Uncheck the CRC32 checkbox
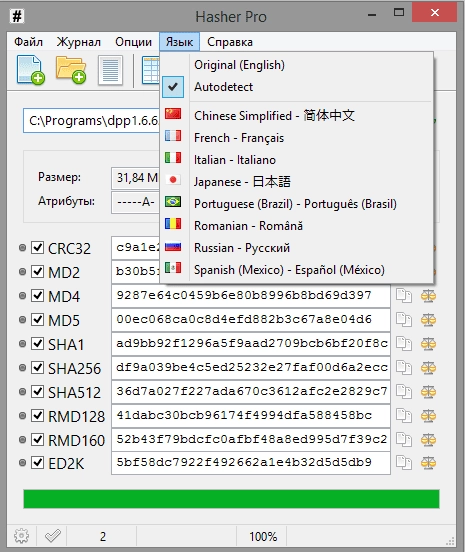This screenshot has width=465, height=552. point(37,247)
